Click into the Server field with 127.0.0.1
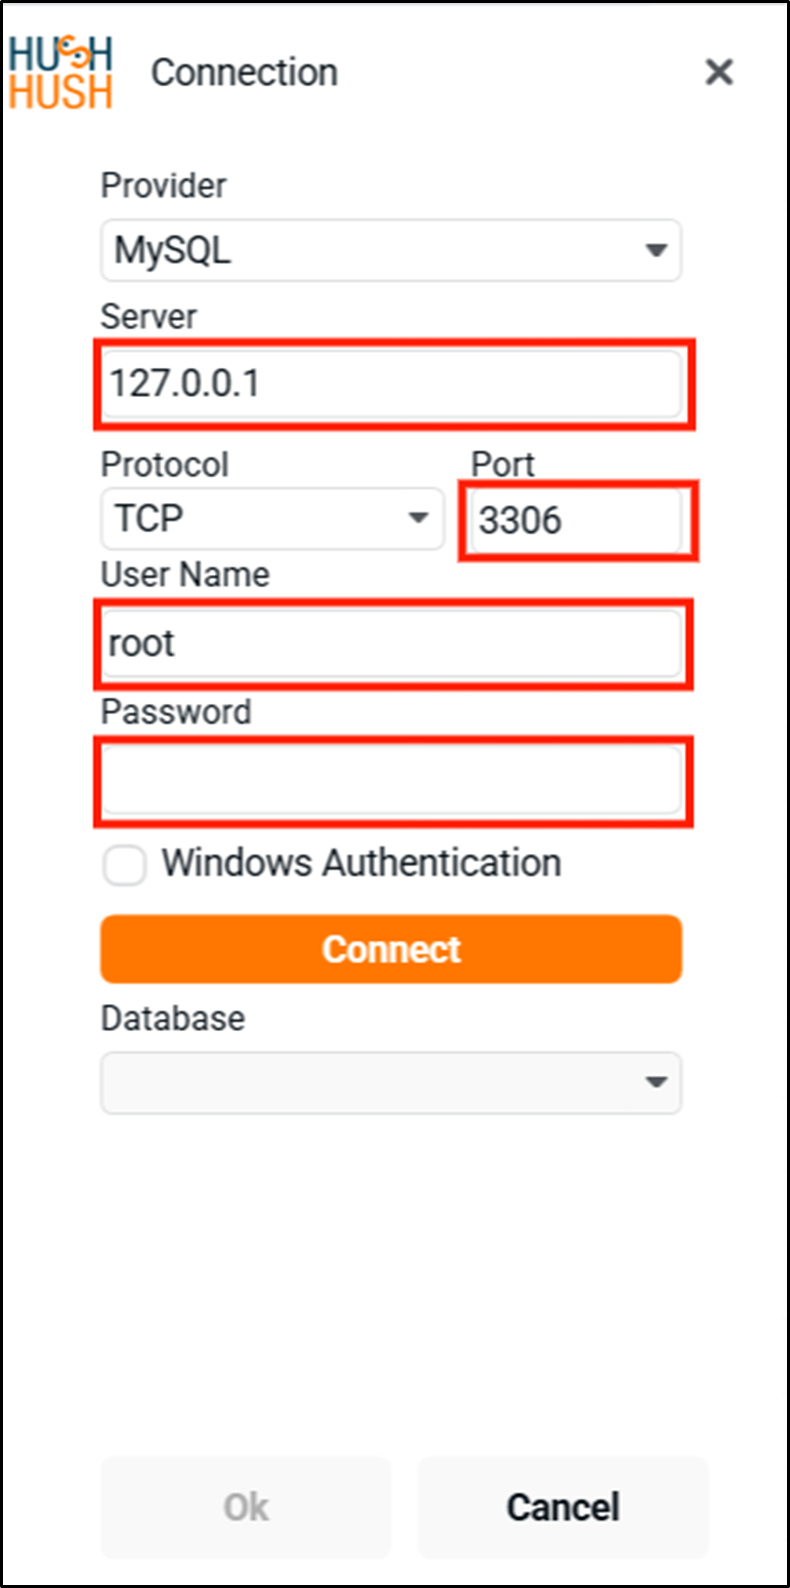Screen dimensions: 790x1588 point(391,384)
